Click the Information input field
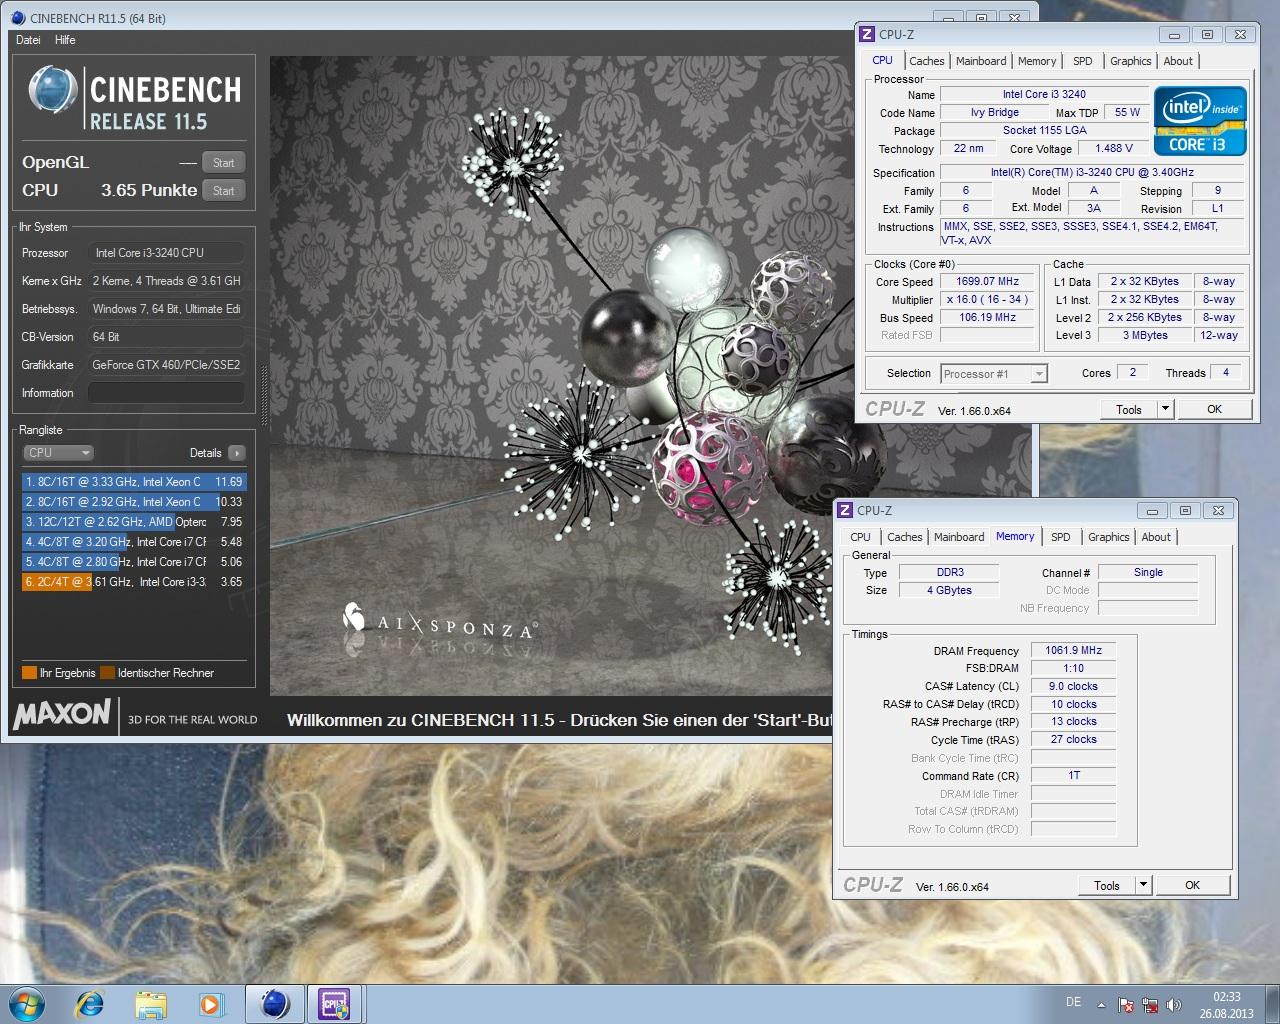The image size is (1280, 1024). click(x=166, y=393)
